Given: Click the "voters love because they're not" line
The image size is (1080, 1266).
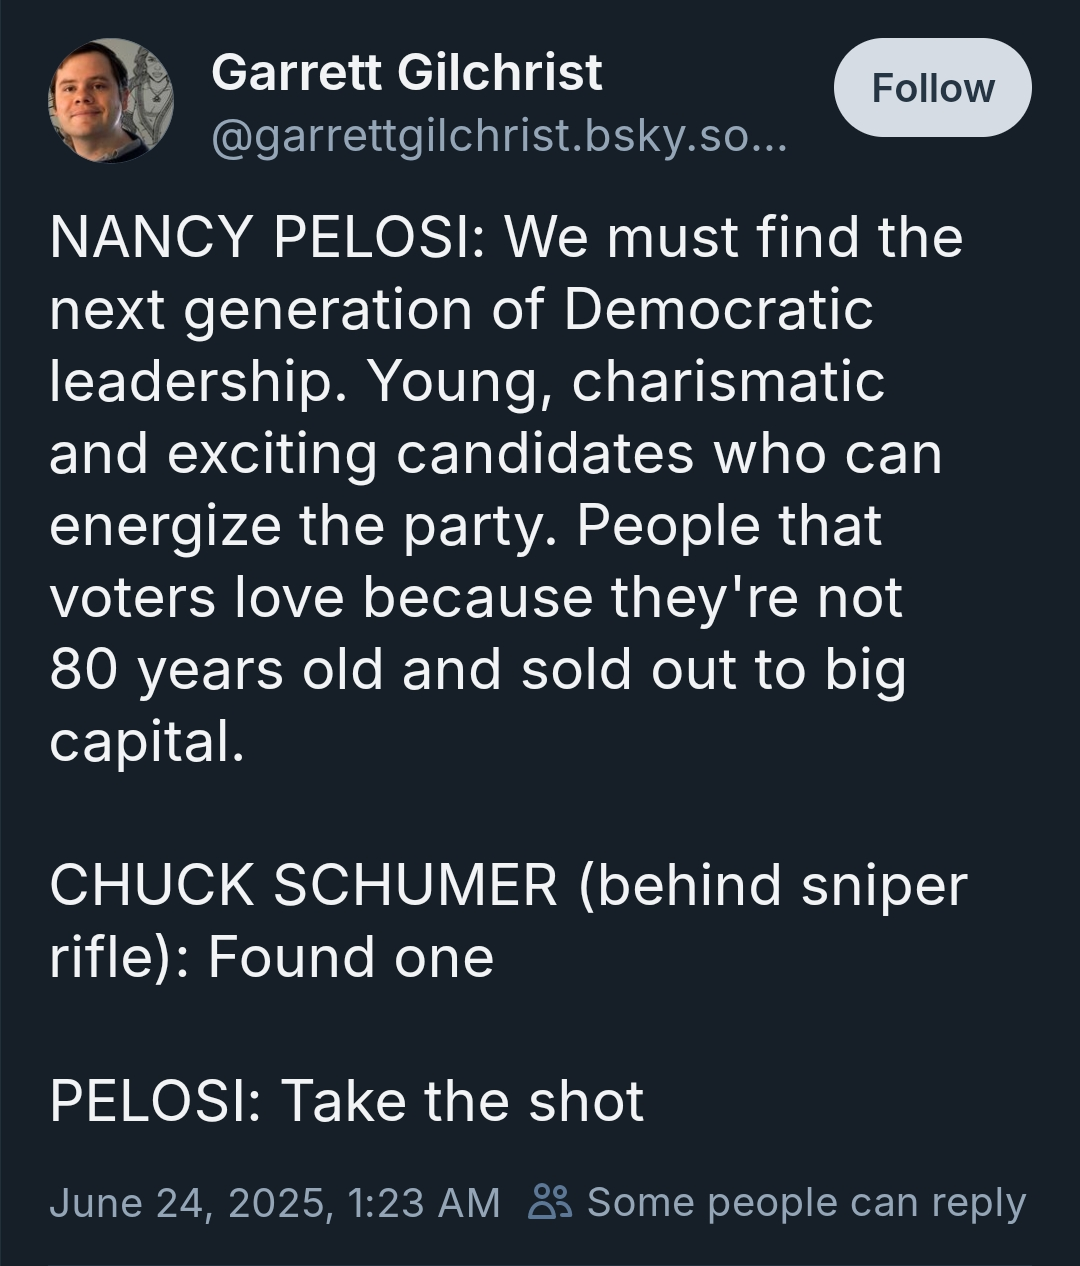Looking at the screenshot, I should pos(476,598).
